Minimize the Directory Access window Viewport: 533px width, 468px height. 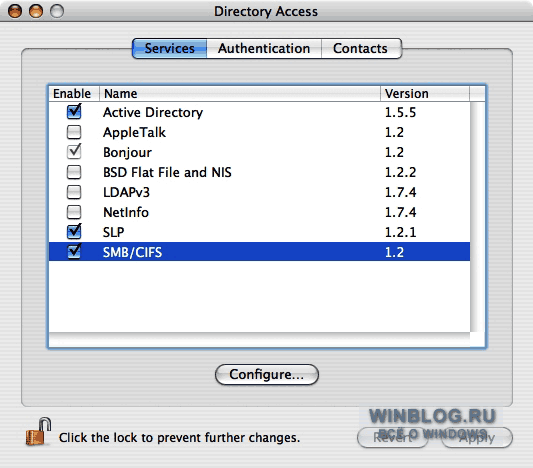[x=36, y=11]
